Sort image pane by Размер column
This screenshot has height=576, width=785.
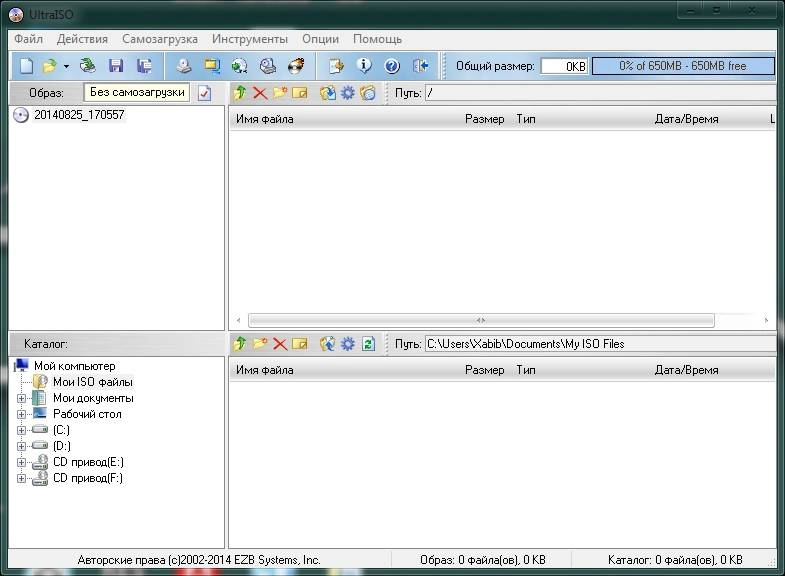click(x=484, y=119)
